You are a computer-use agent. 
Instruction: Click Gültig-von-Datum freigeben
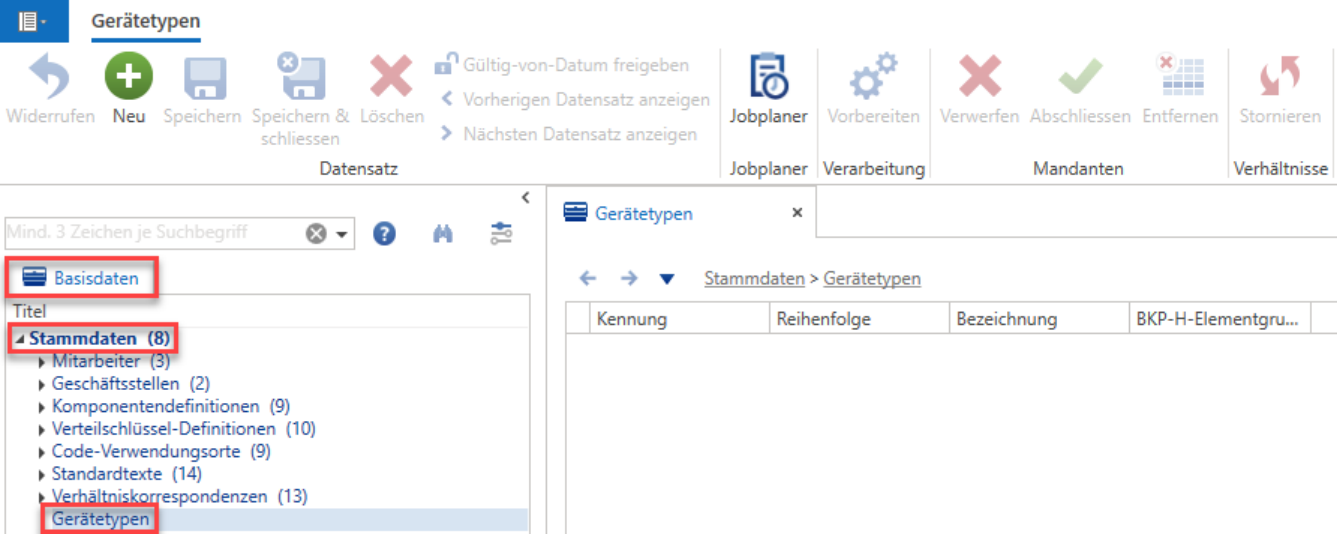[x=562, y=65]
